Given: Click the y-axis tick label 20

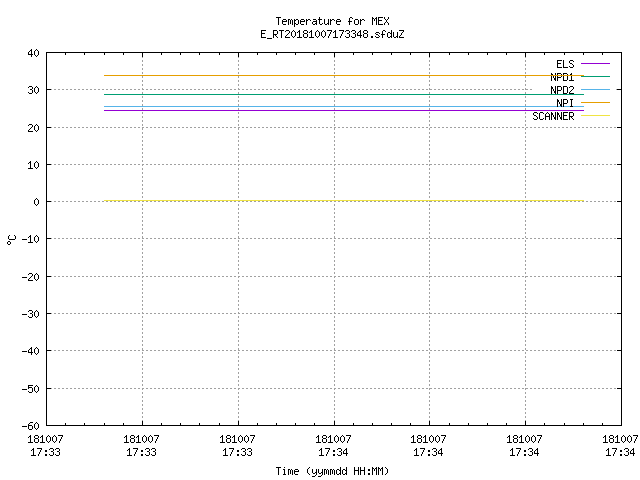Looking at the screenshot, I should tap(33, 128).
